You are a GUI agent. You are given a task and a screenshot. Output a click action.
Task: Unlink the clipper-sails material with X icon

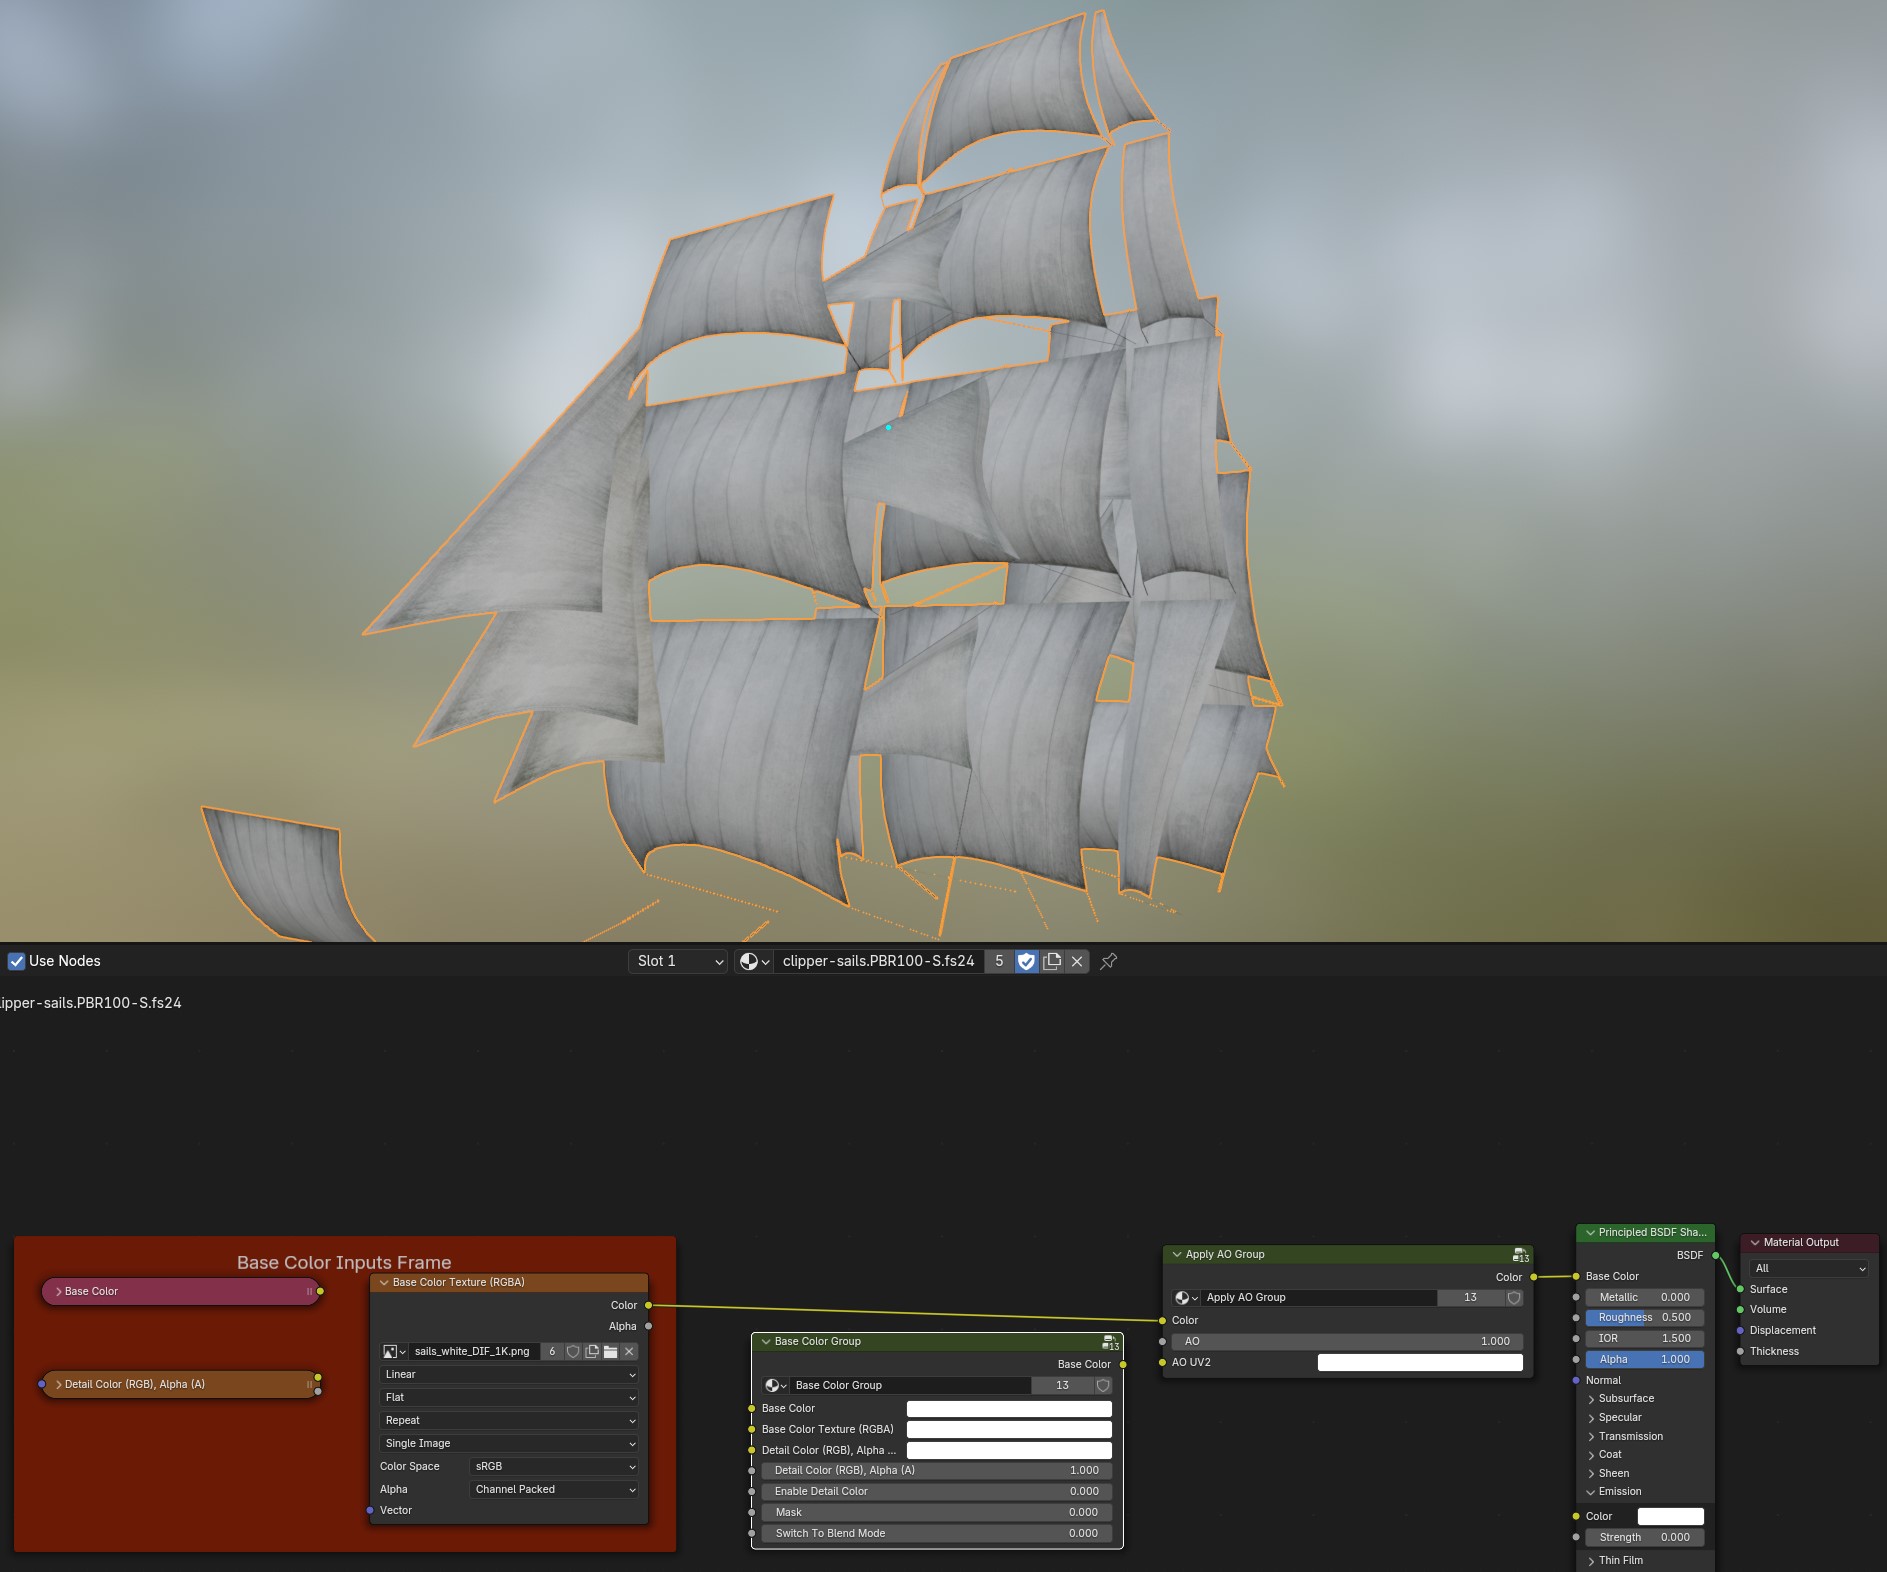point(1077,961)
